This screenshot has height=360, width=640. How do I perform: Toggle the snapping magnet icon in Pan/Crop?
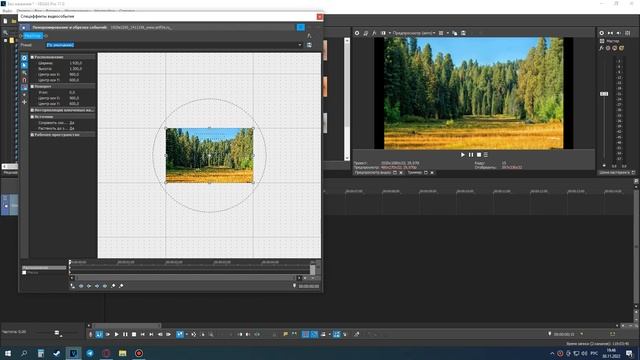(24, 80)
